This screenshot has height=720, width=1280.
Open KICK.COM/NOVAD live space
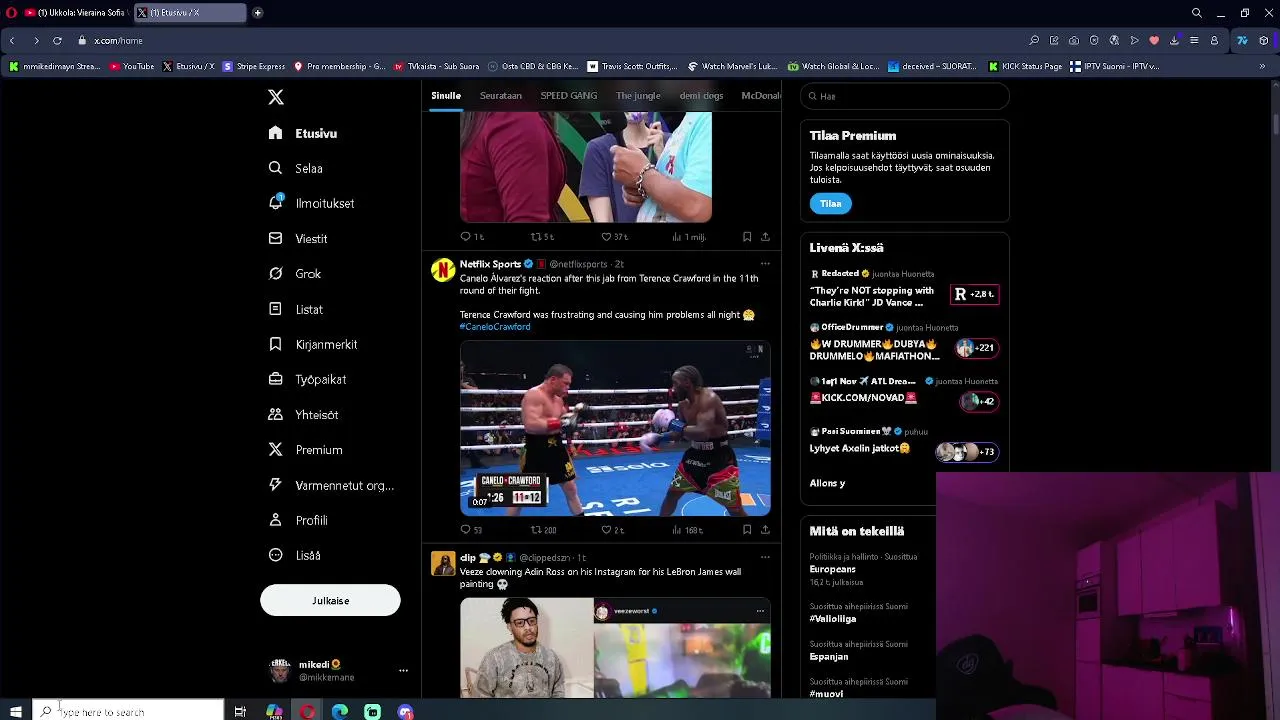[905, 397]
